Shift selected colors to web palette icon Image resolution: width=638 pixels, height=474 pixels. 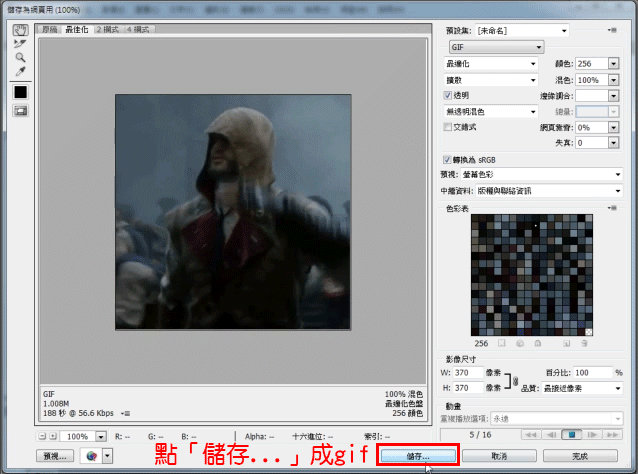pyautogui.click(x=520, y=343)
